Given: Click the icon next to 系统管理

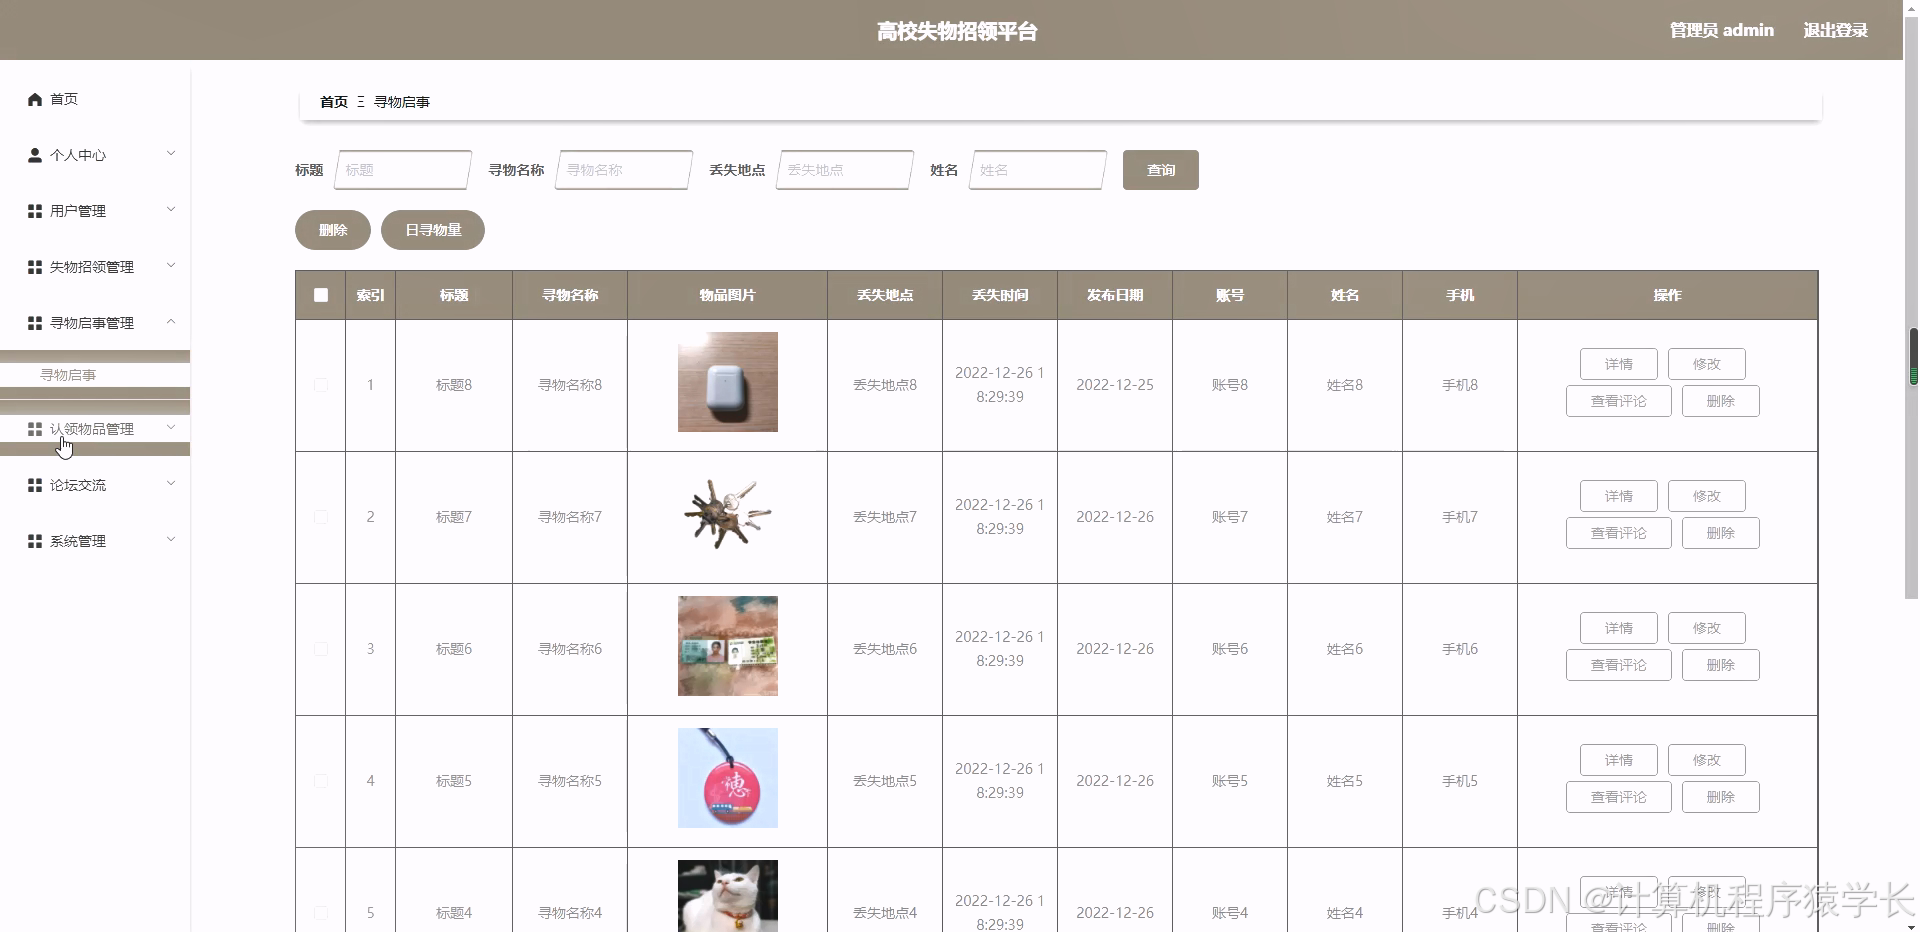Looking at the screenshot, I should 33,540.
